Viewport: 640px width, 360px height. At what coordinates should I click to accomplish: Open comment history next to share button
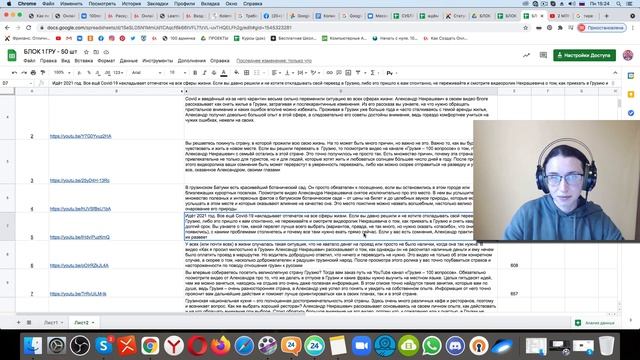point(543,55)
